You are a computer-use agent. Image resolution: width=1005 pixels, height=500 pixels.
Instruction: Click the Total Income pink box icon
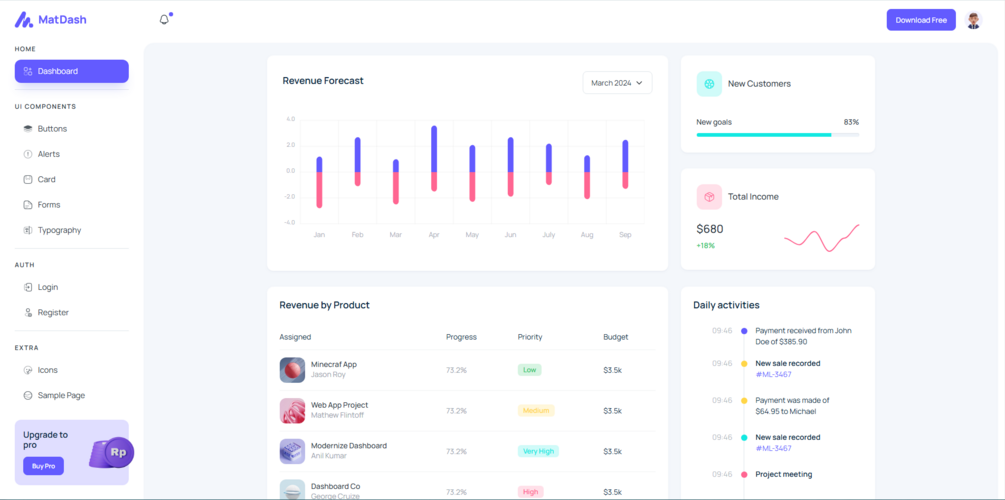click(709, 197)
